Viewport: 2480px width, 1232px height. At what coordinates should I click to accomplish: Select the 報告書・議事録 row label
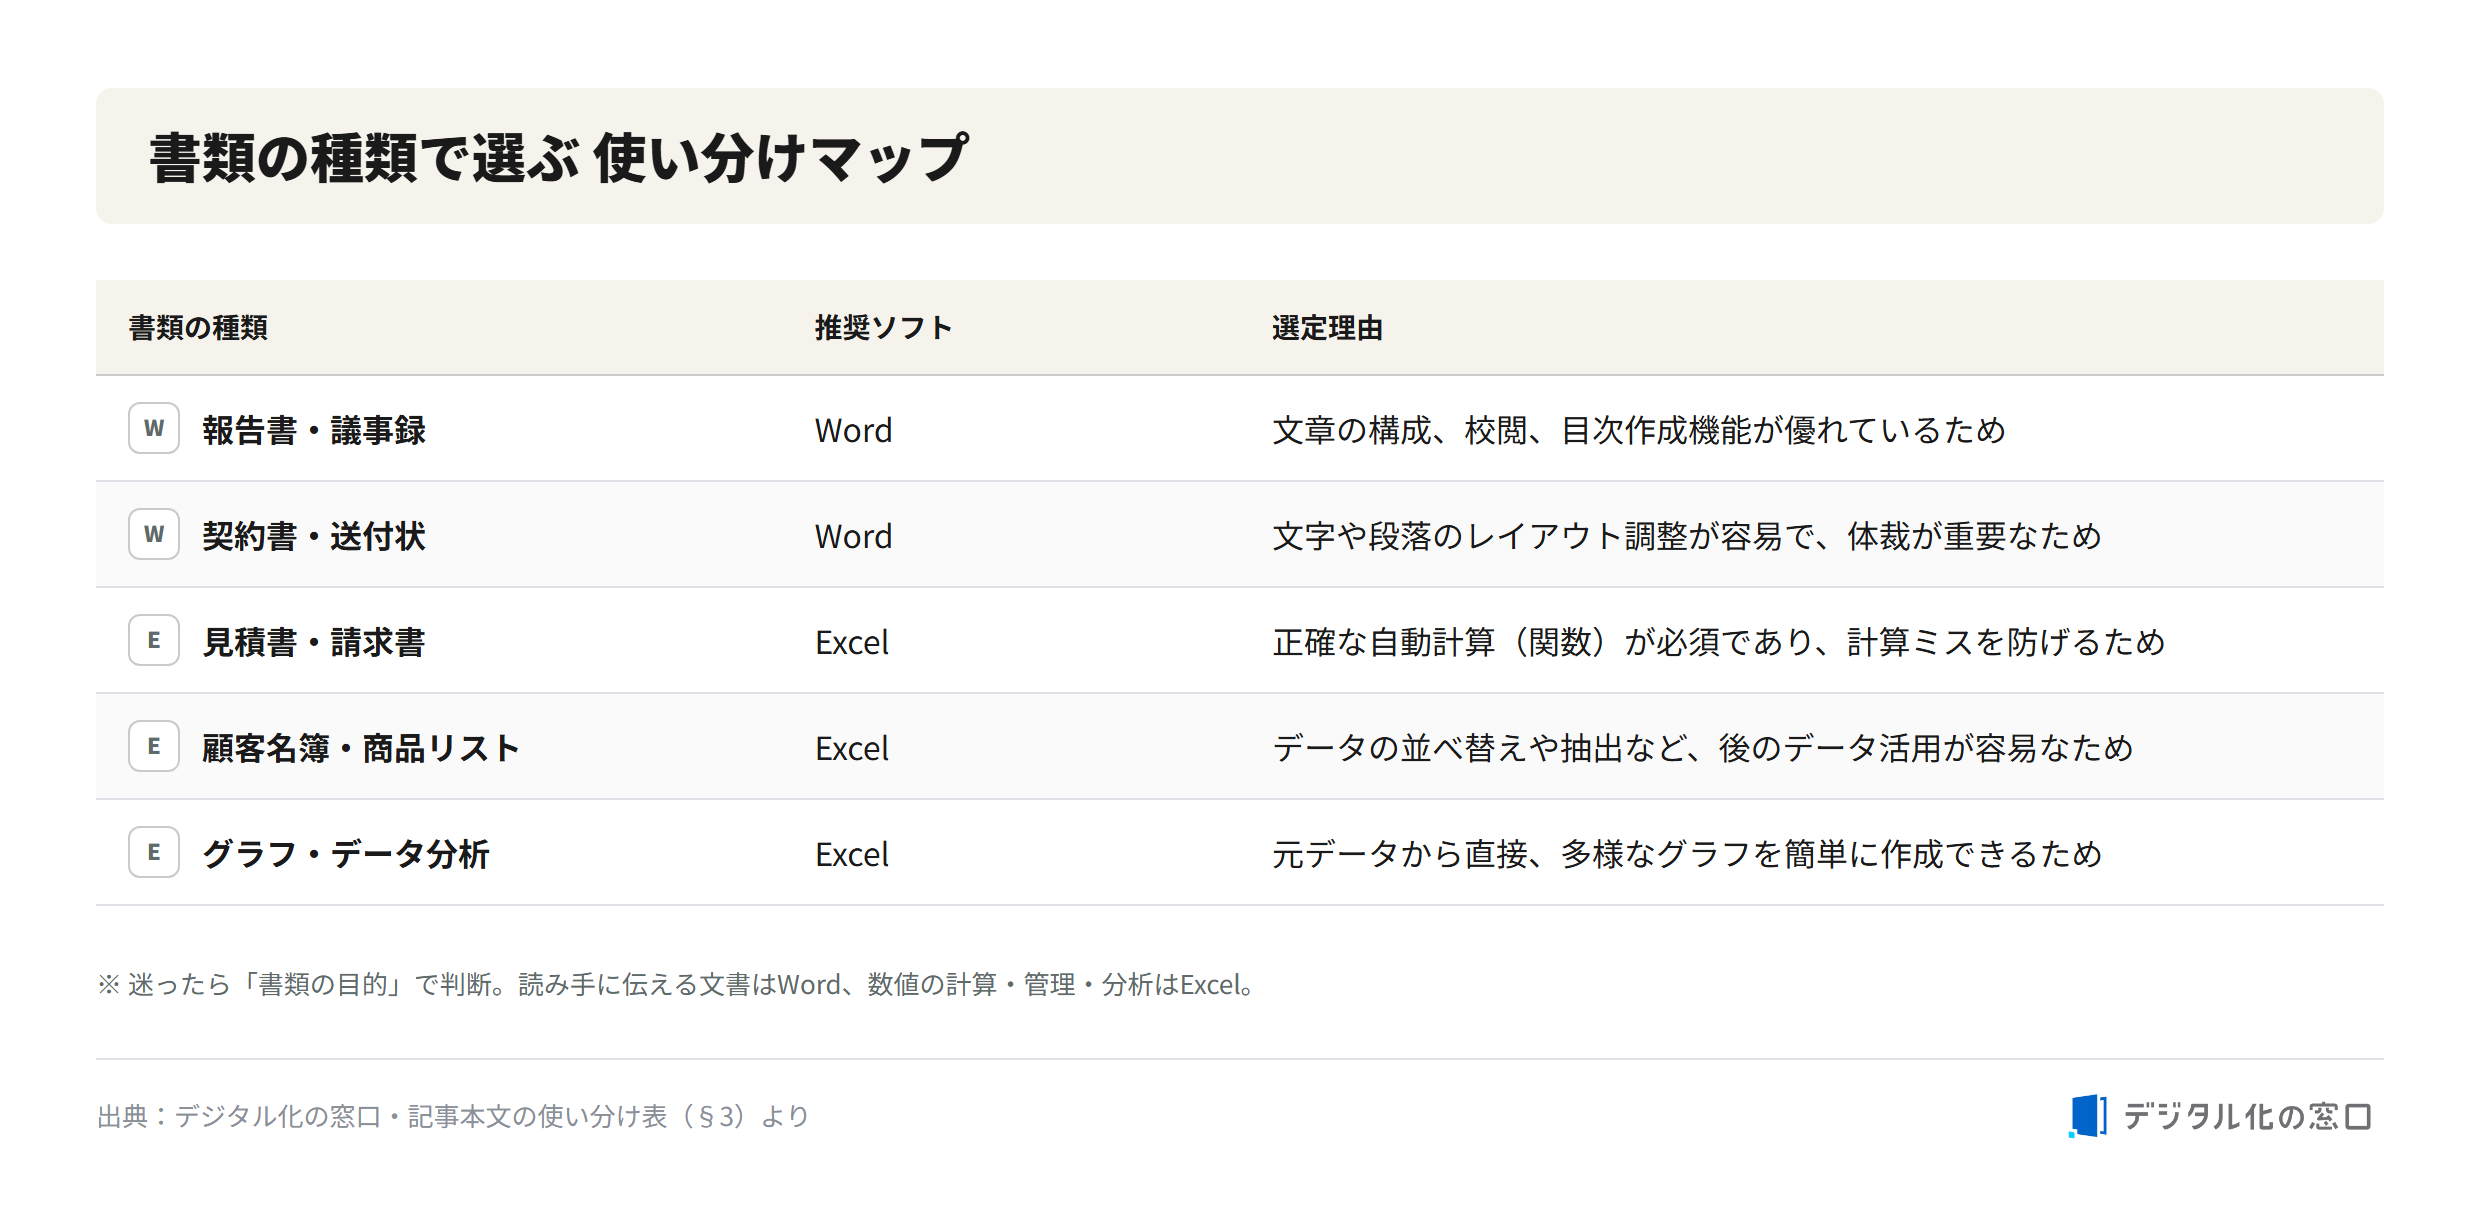314,430
